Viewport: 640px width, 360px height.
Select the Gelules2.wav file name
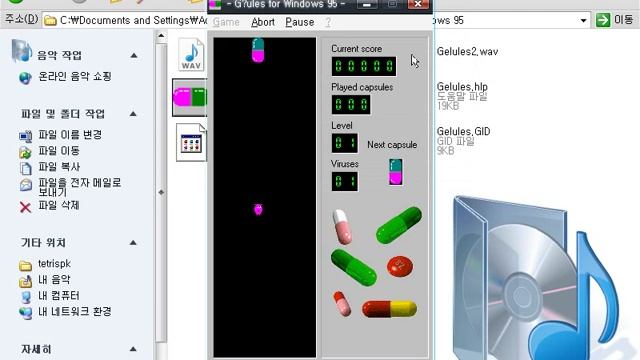click(x=467, y=52)
